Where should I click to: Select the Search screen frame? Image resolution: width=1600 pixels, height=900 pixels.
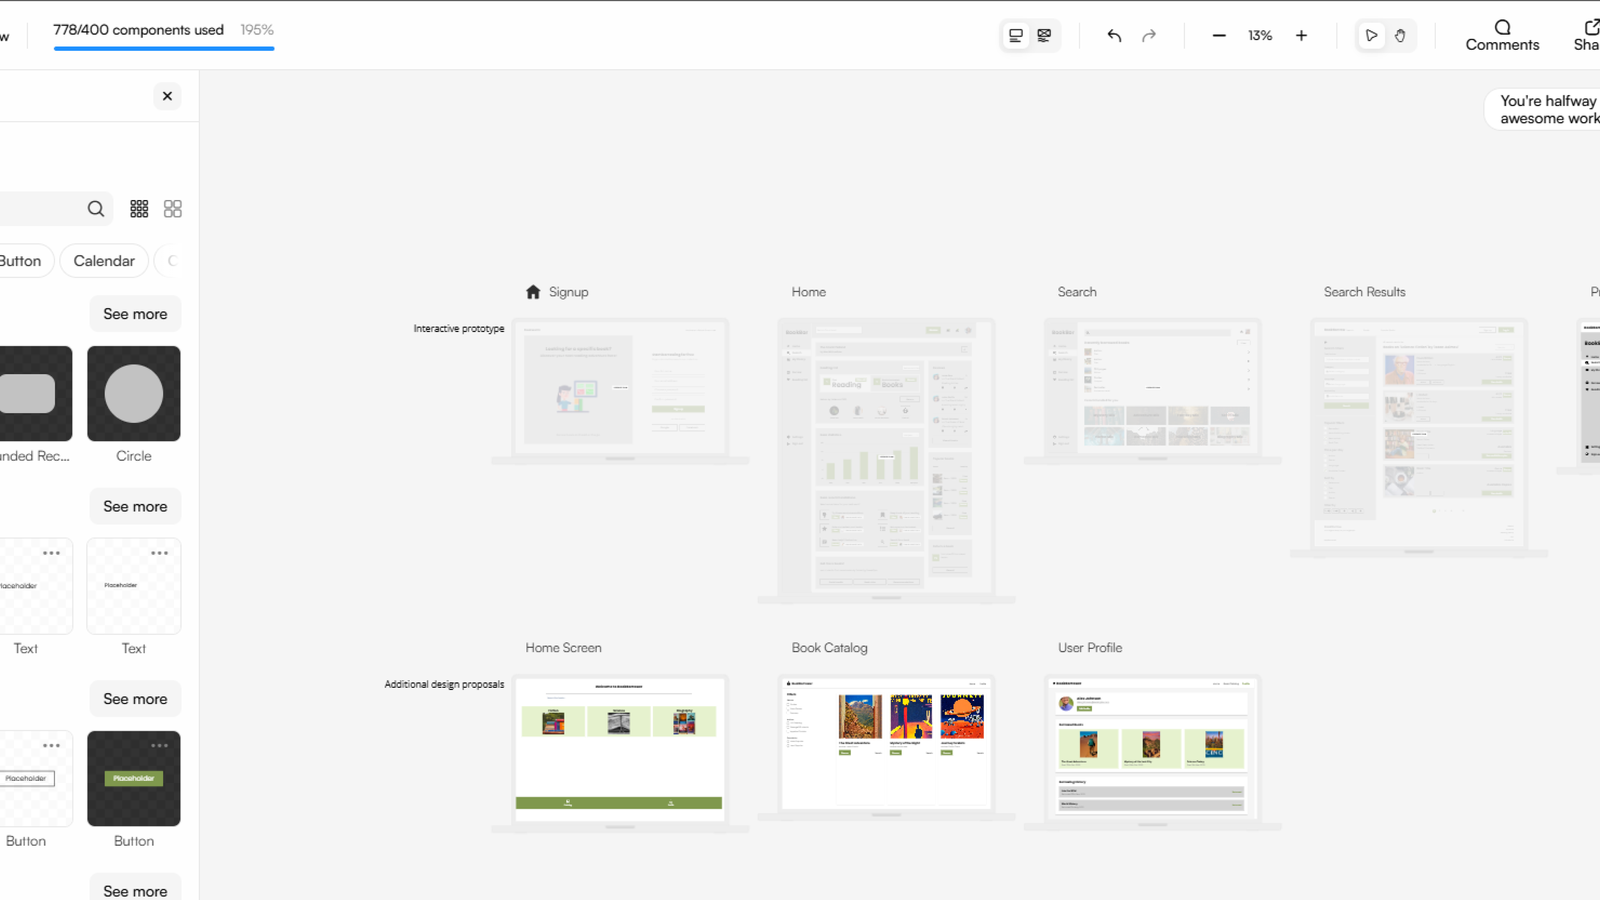pos(1152,390)
